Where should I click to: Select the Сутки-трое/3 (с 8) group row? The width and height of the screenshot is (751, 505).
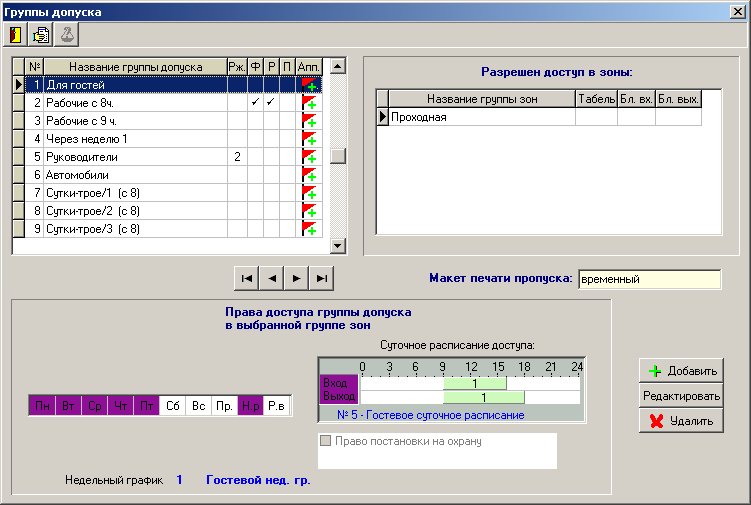(x=168, y=229)
